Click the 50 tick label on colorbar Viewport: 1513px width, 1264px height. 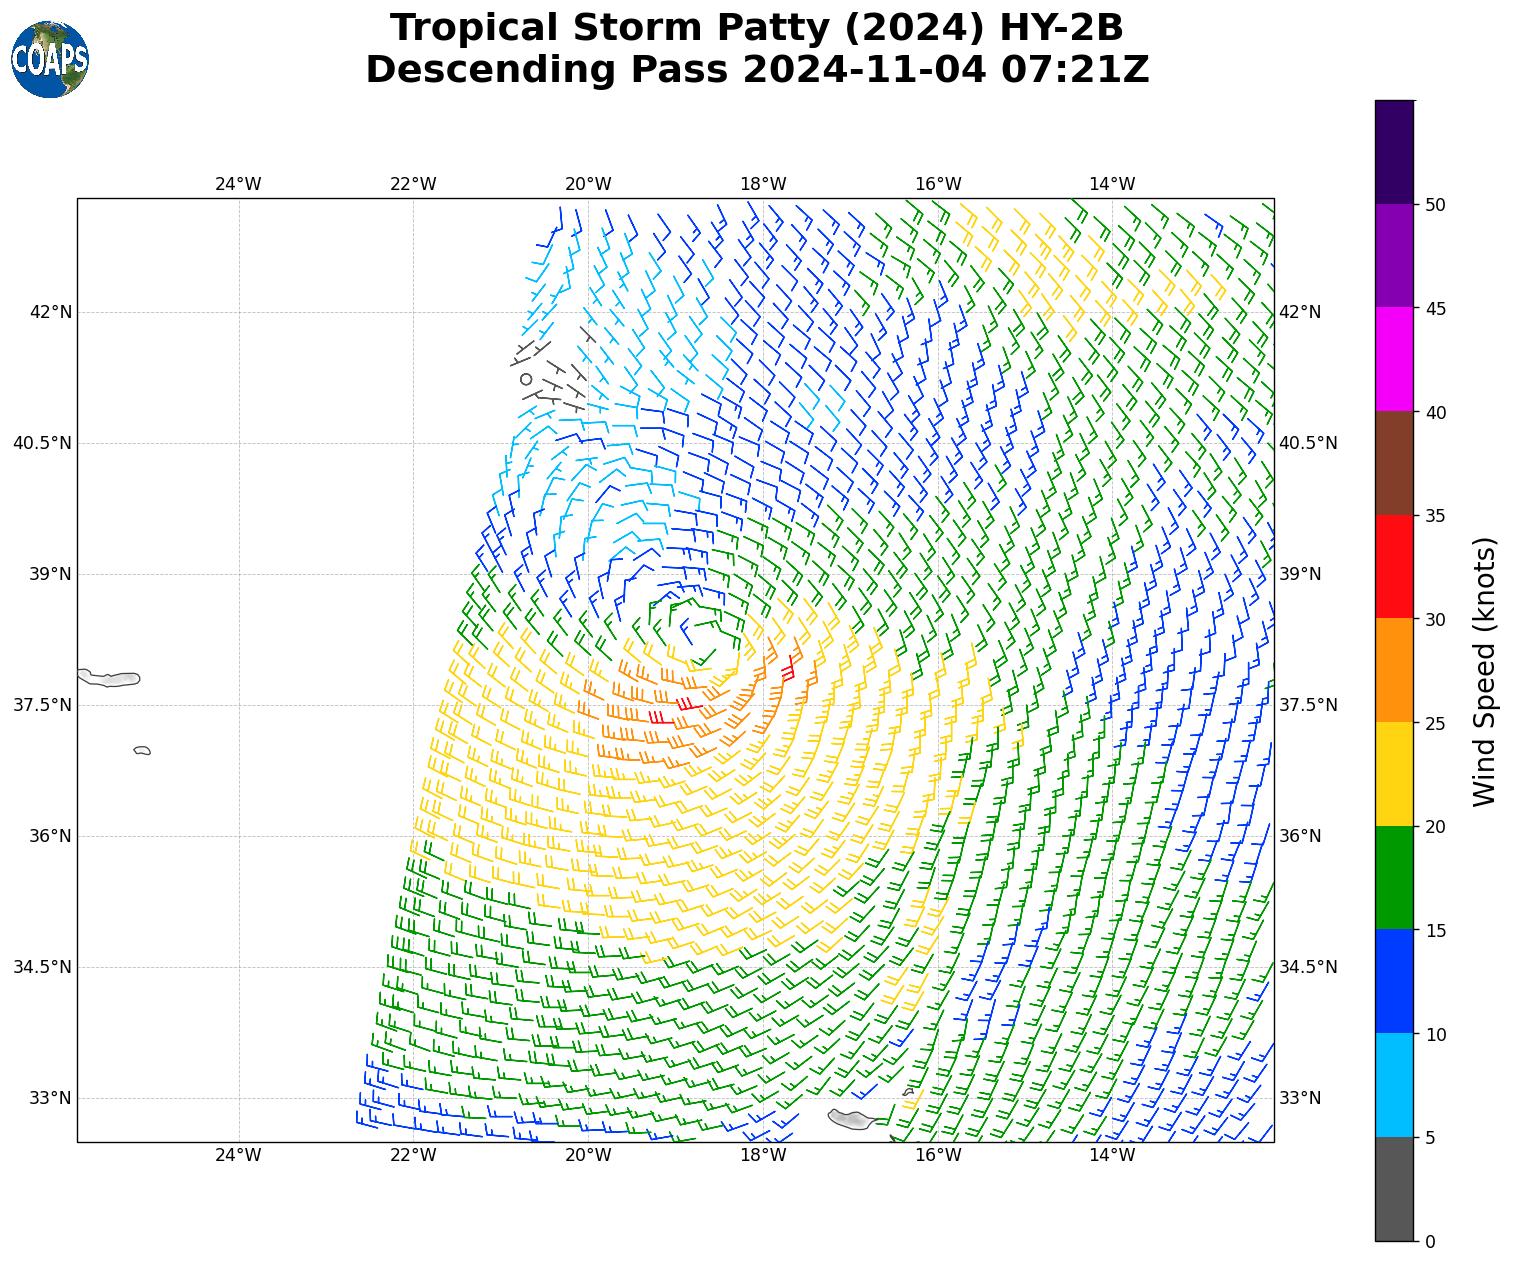pyautogui.click(x=1435, y=205)
